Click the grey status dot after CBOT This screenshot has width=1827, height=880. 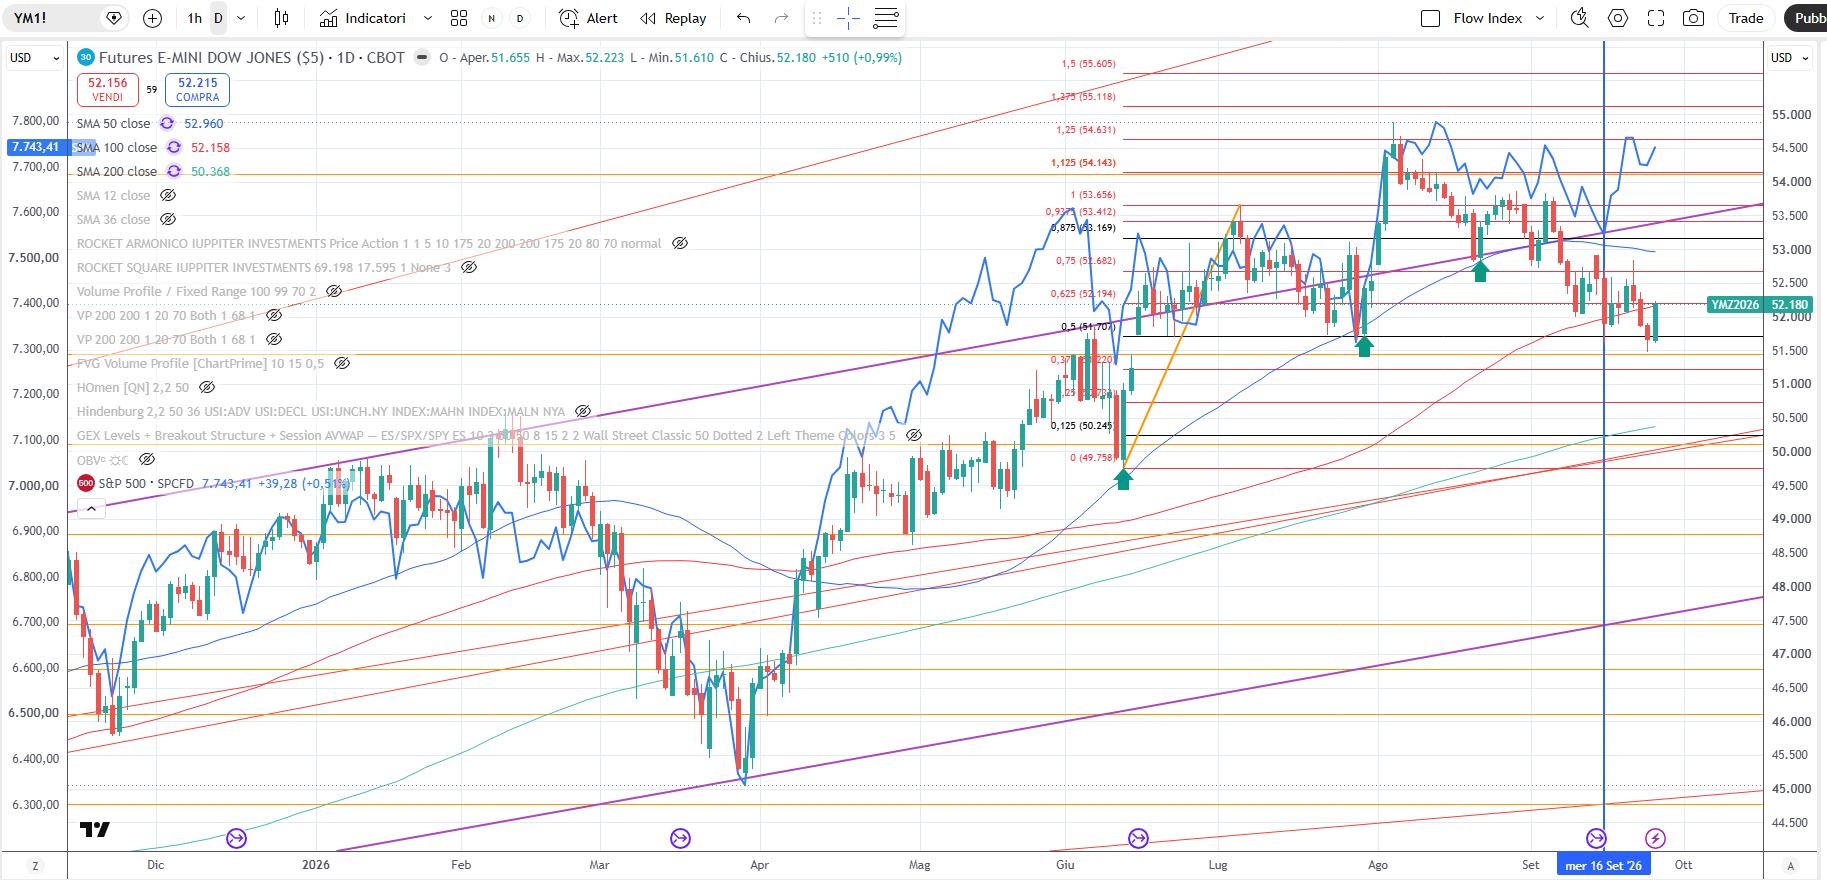click(422, 58)
